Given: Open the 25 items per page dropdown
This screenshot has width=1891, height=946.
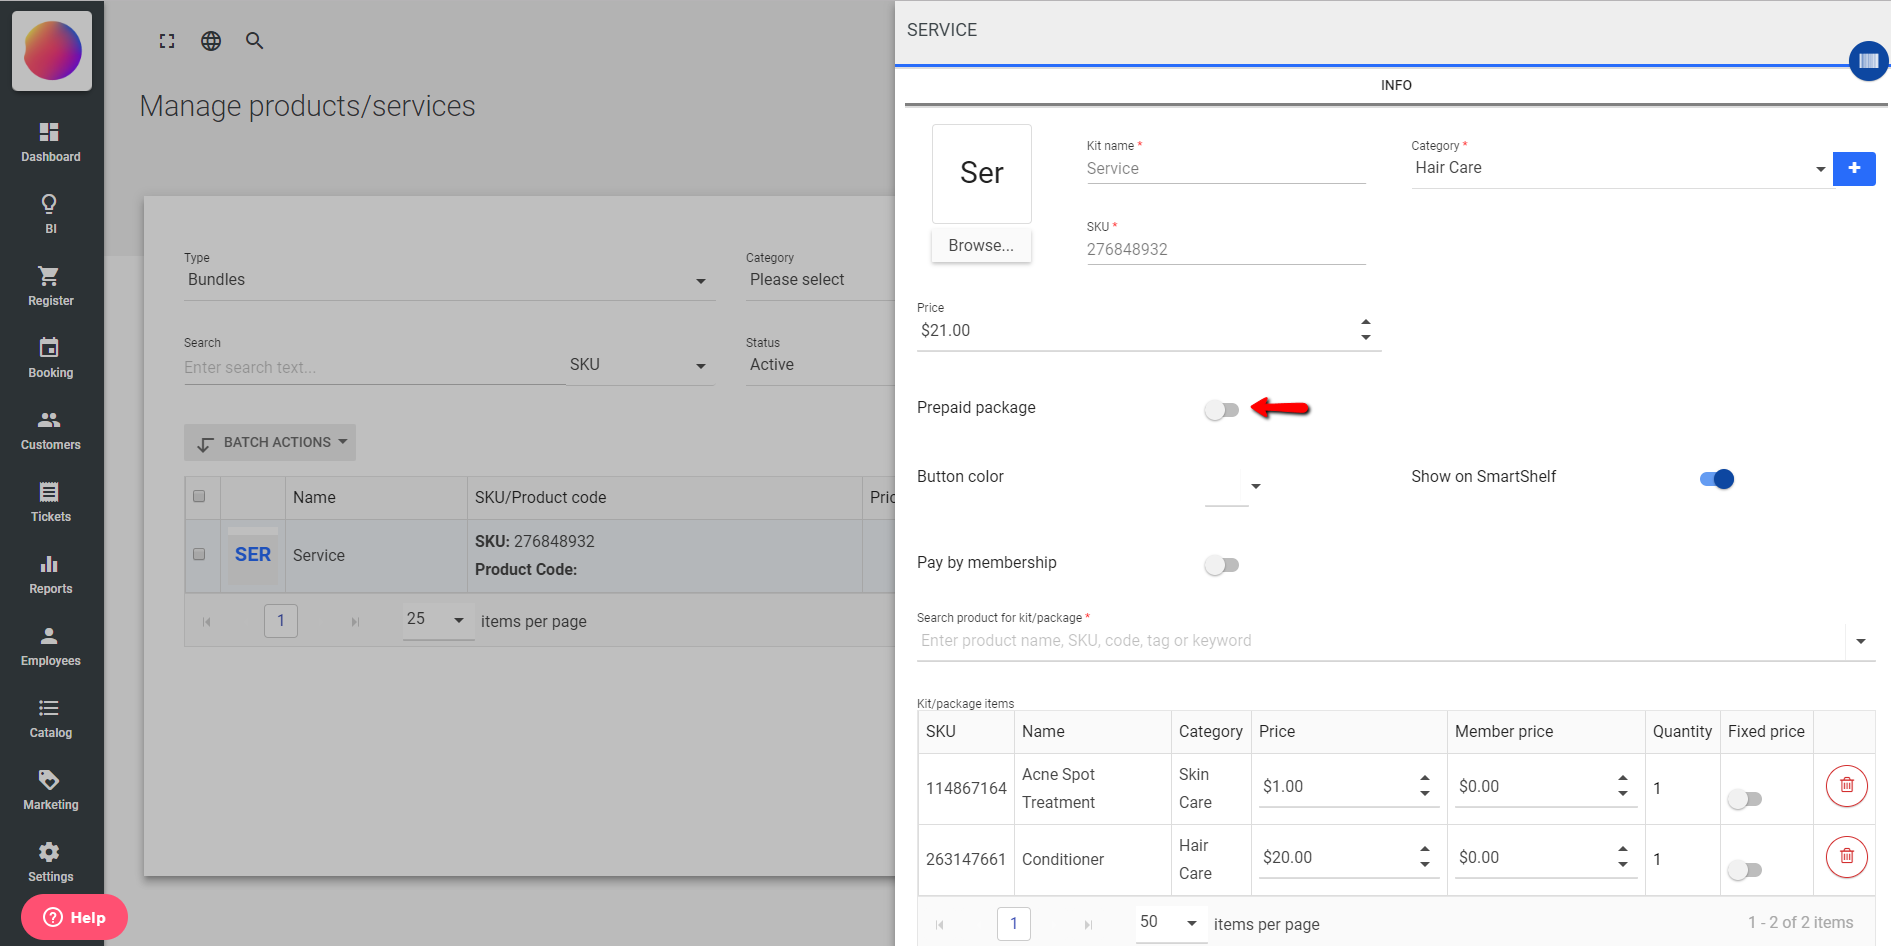Looking at the screenshot, I should 437,620.
